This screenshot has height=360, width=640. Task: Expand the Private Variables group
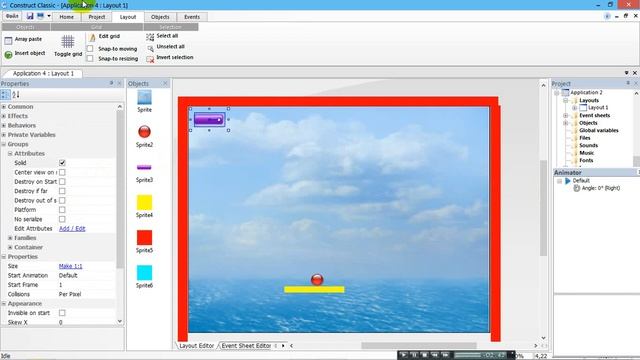[x=4, y=135]
